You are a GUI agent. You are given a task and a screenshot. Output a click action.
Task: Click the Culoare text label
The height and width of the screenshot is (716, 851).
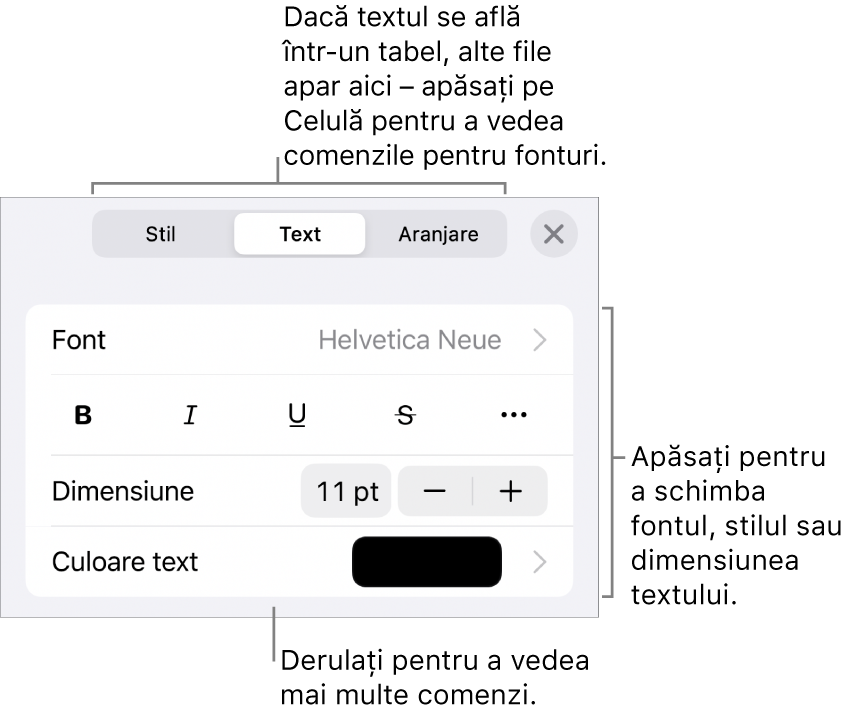point(124,562)
